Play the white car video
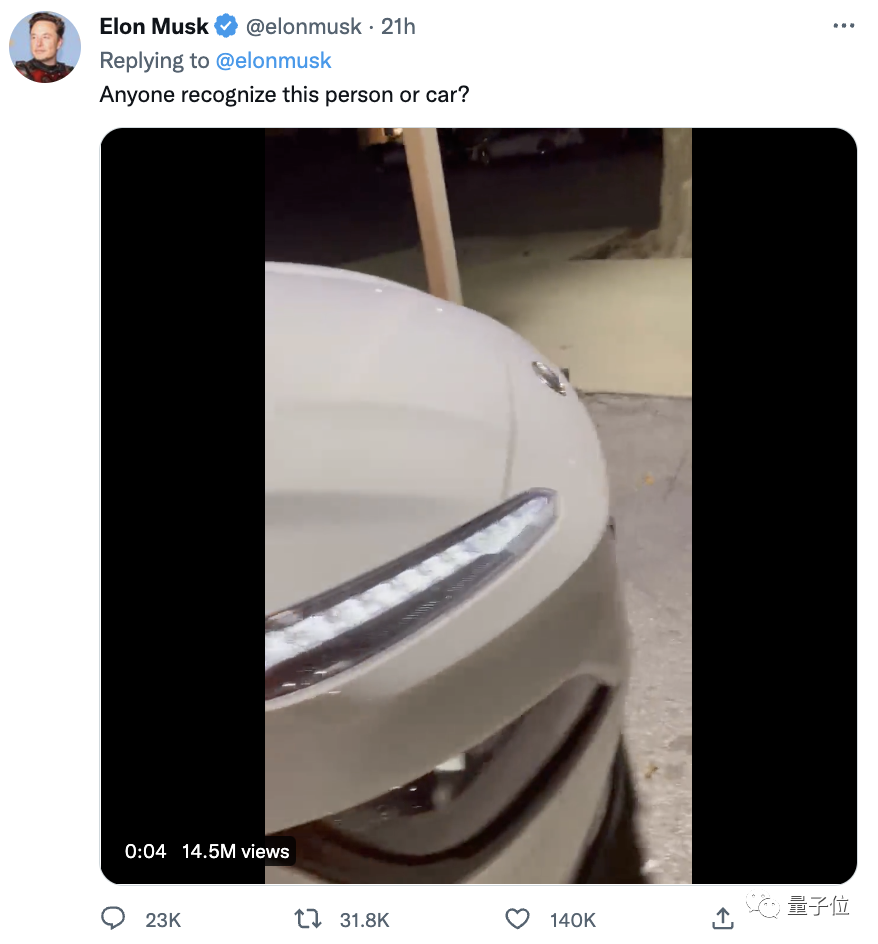Image resolution: width=878 pixels, height=944 pixels. (478, 506)
